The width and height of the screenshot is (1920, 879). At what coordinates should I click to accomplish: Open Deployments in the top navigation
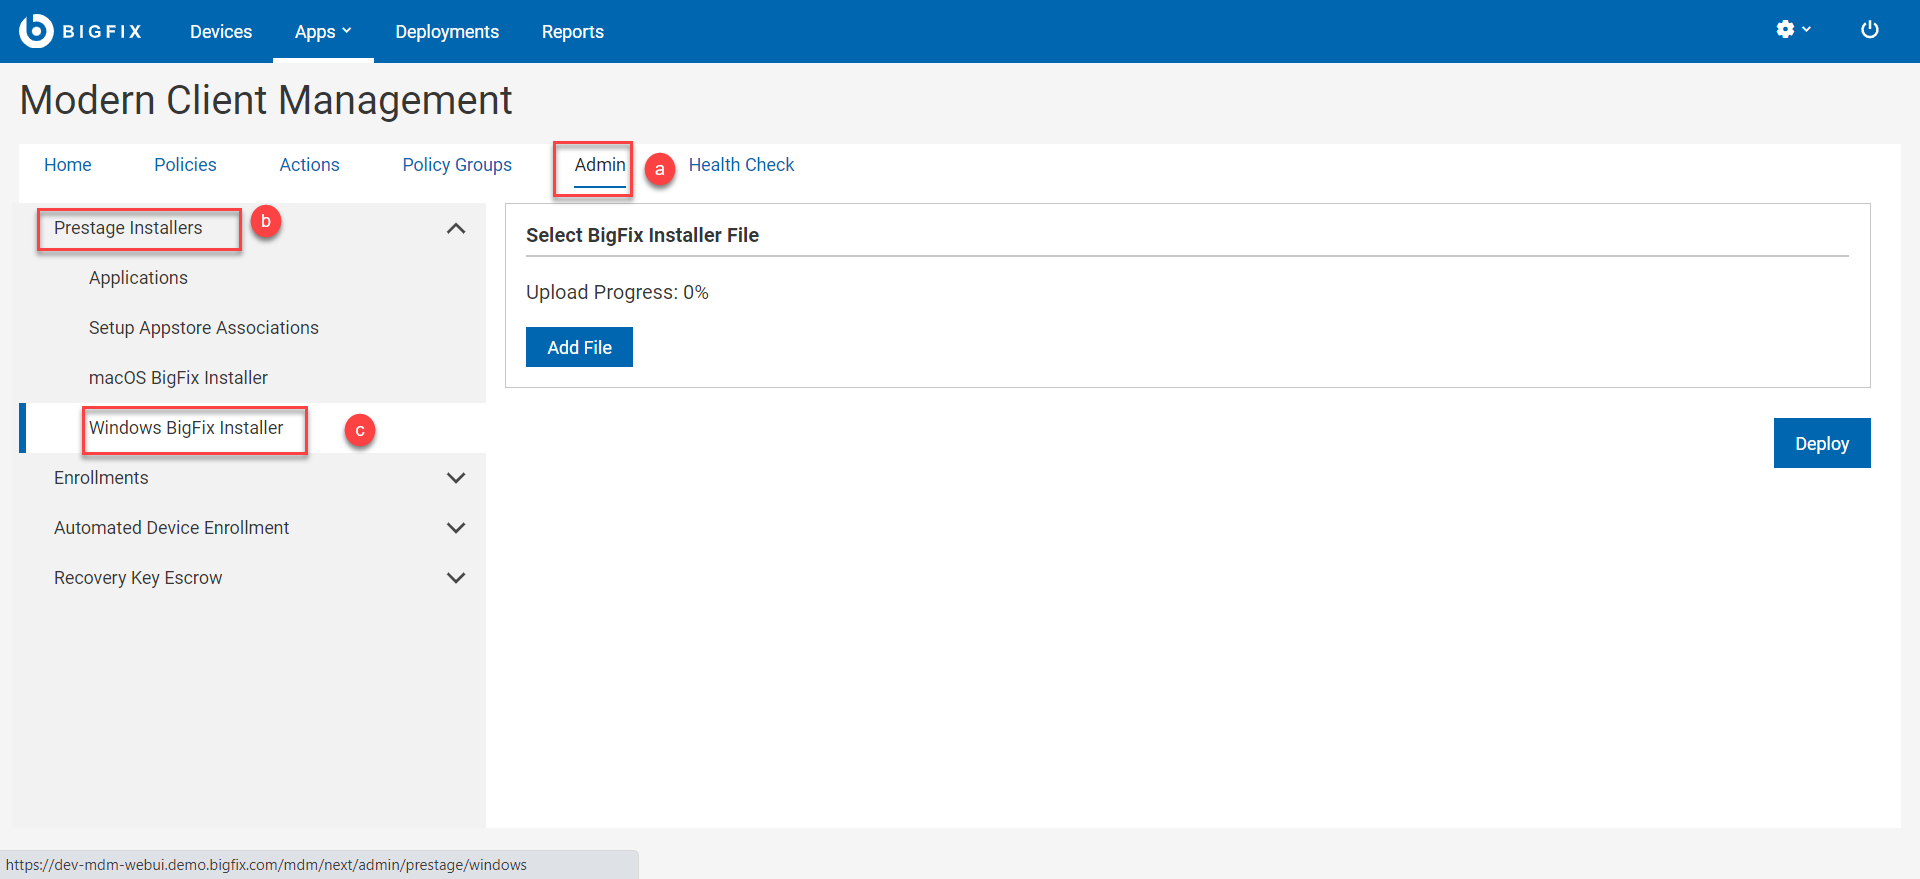coord(447,32)
